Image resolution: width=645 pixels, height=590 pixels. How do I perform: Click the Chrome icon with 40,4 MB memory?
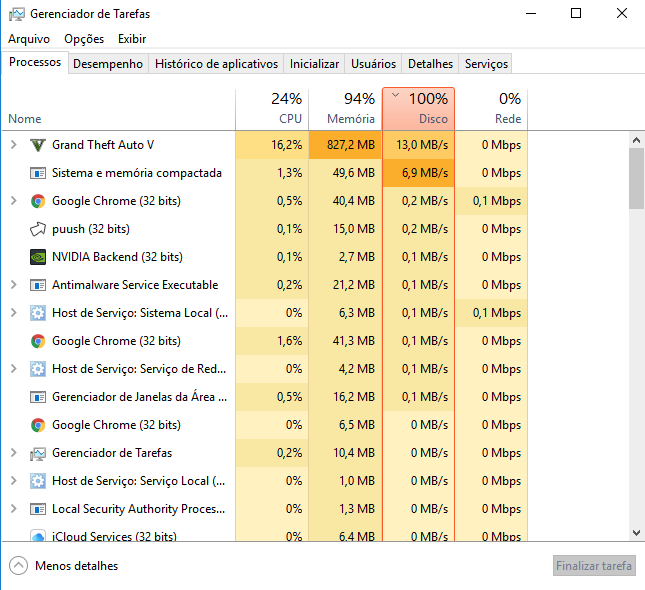click(38, 201)
